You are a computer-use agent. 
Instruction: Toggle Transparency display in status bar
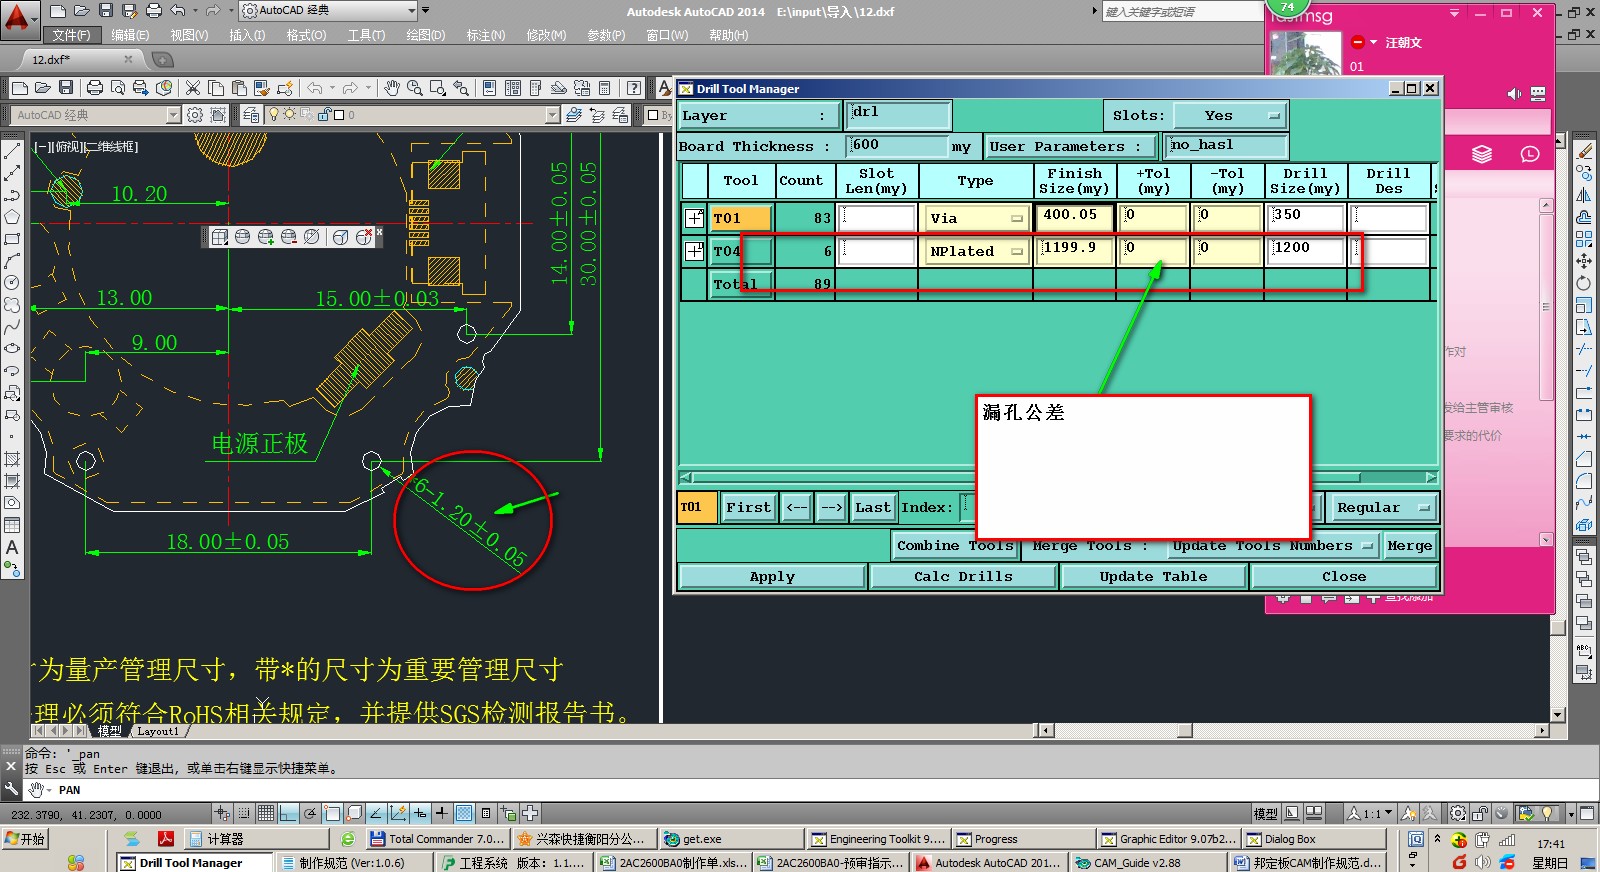(464, 813)
